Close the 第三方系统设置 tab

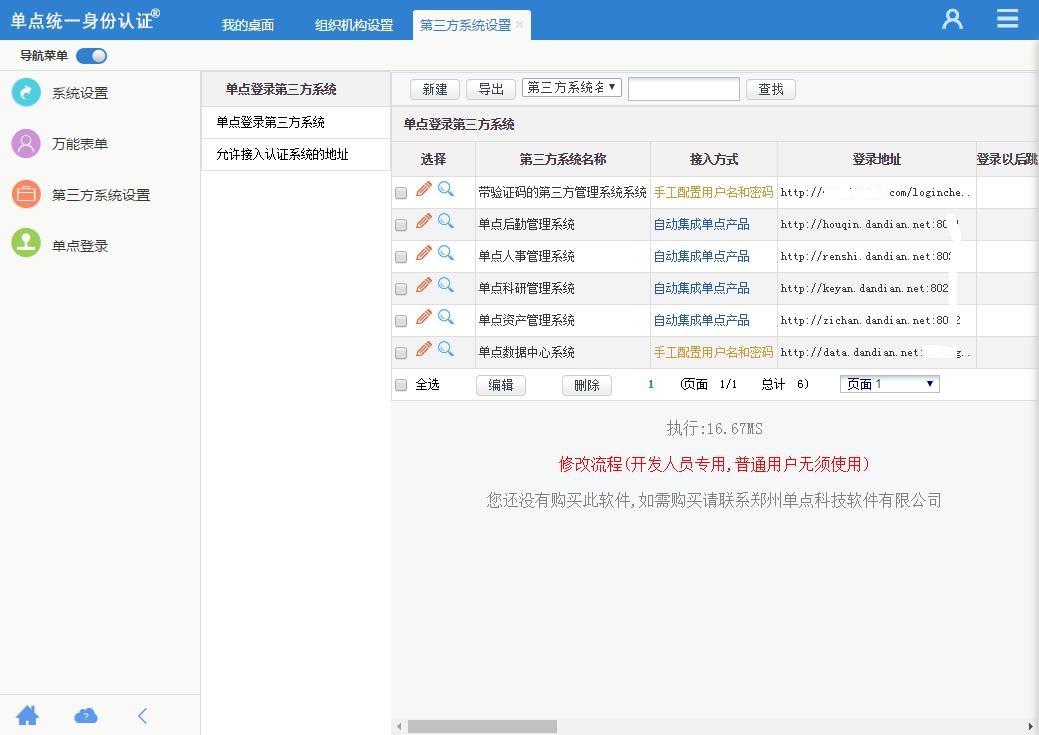(x=520, y=25)
